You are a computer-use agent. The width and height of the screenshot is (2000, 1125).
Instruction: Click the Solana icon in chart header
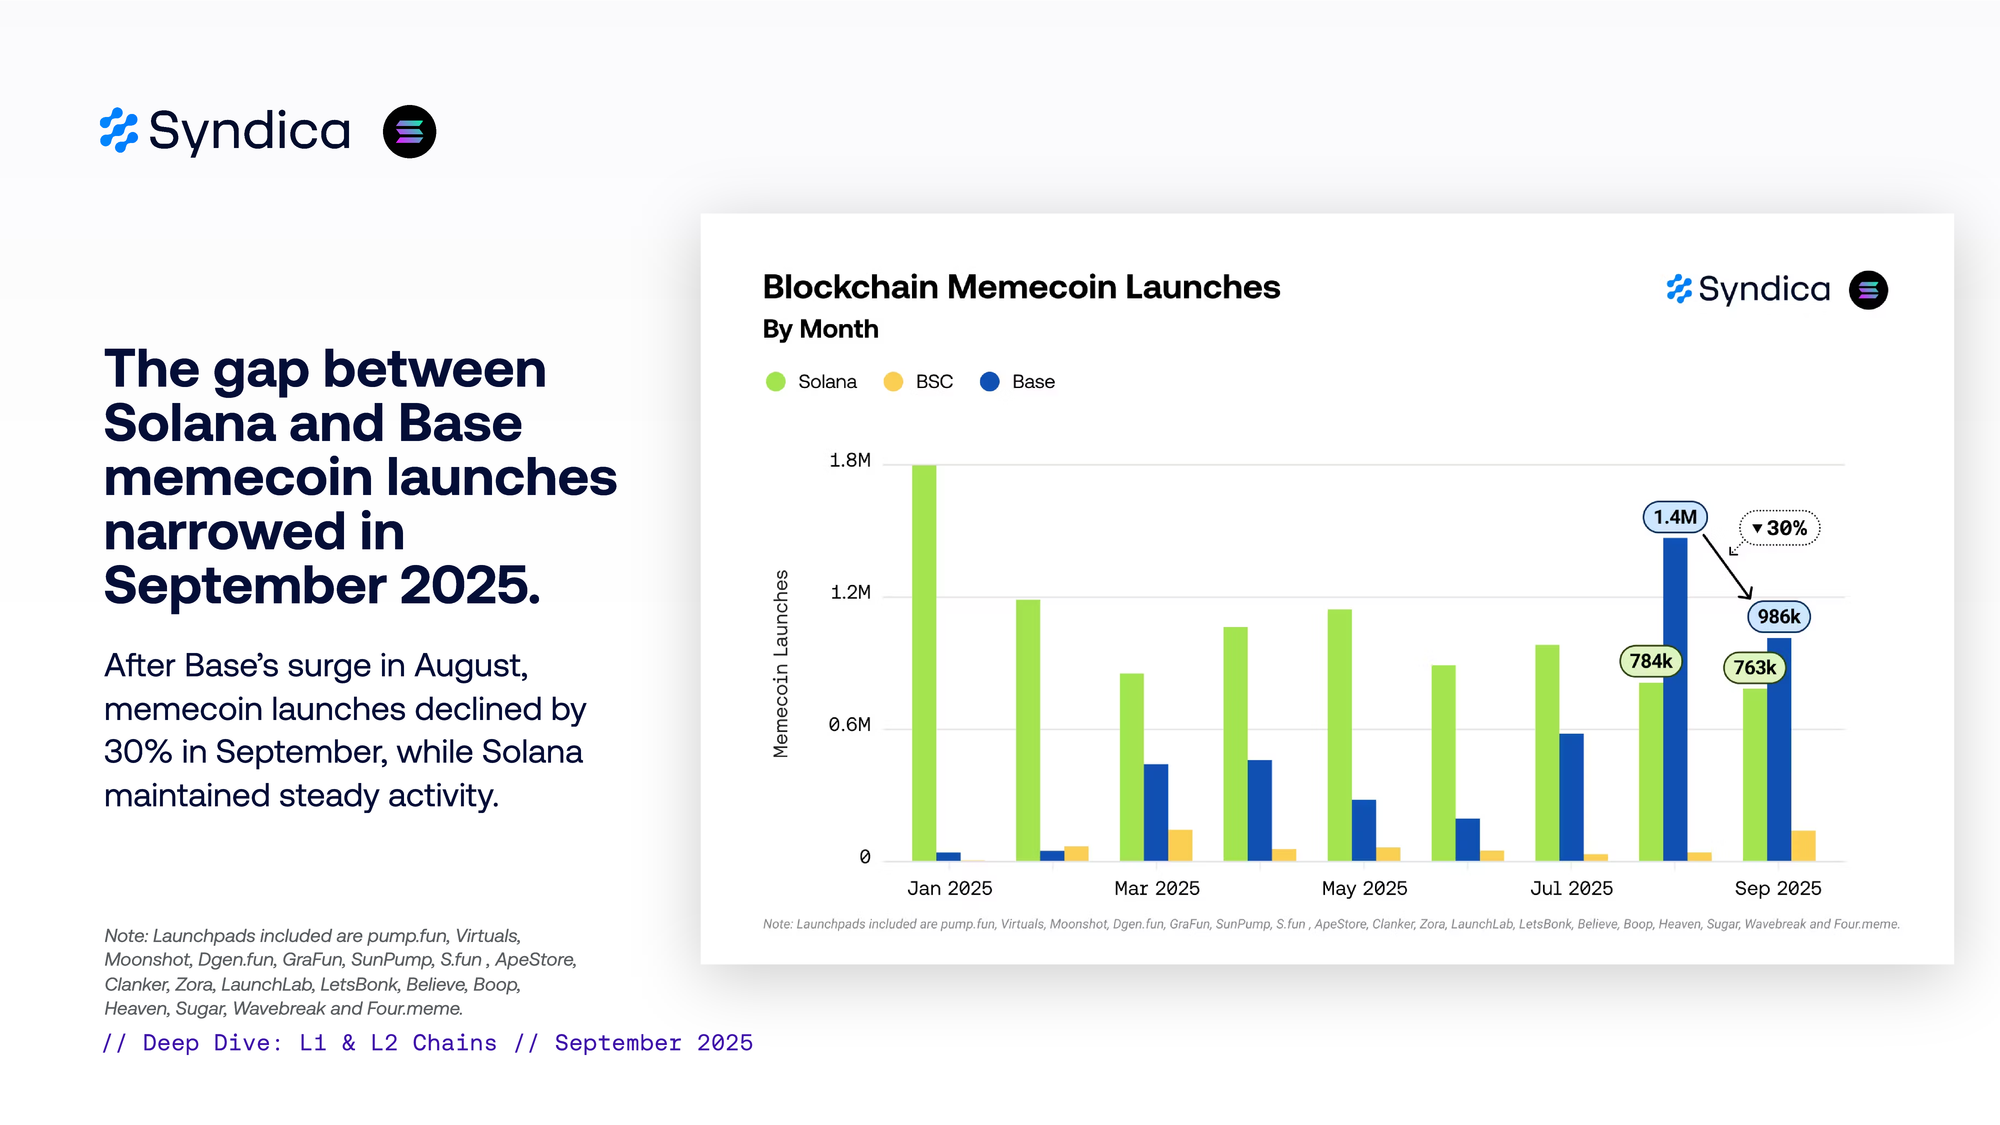pos(1867,290)
